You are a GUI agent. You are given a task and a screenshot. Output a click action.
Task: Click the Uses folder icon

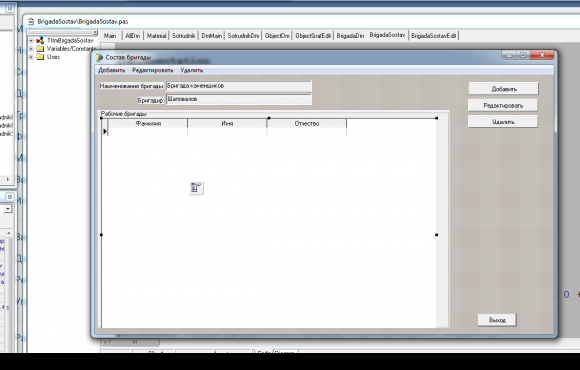[x=40, y=57]
